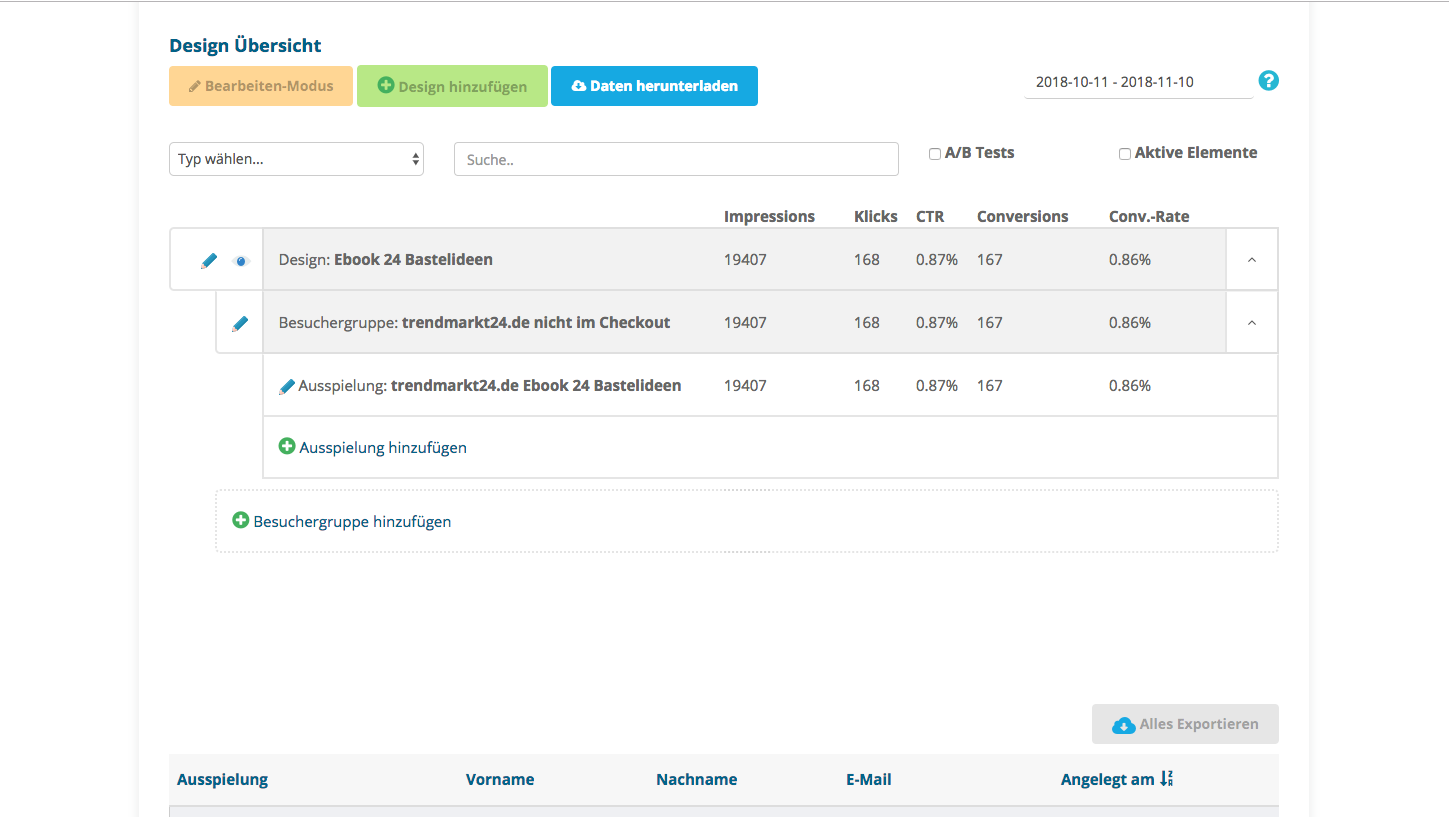Click the Design hinzufügen button
Image resolution: width=1449 pixels, height=817 pixels.
(x=452, y=86)
